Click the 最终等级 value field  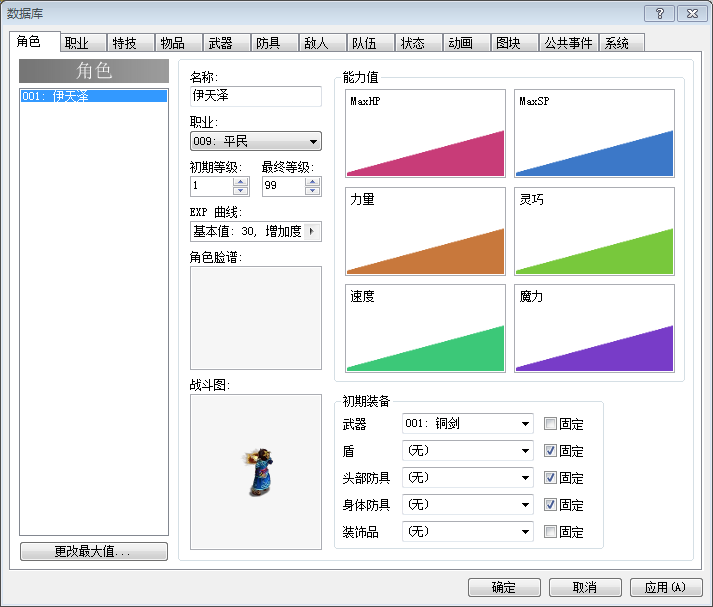tap(284, 186)
